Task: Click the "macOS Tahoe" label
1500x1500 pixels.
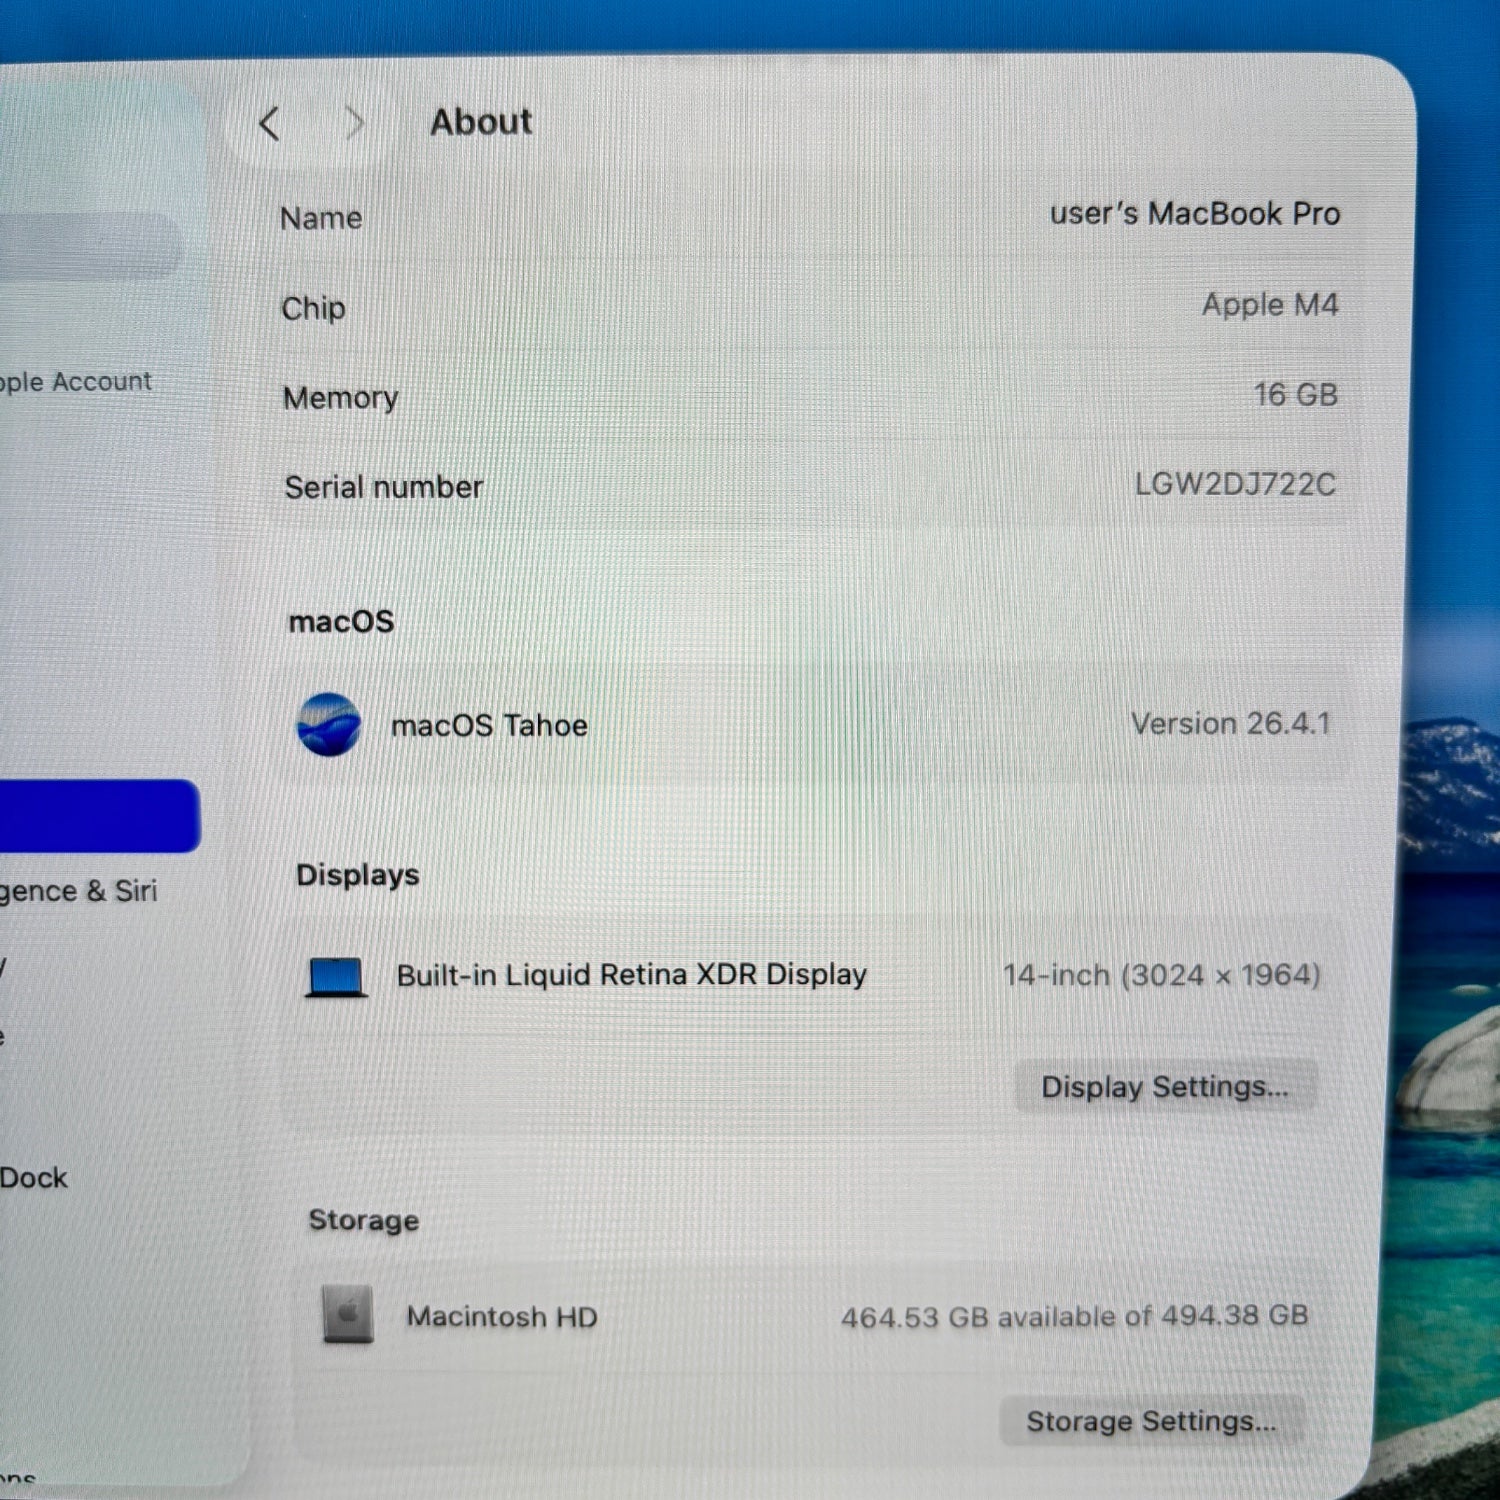Action: pyautogui.click(x=489, y=726)
